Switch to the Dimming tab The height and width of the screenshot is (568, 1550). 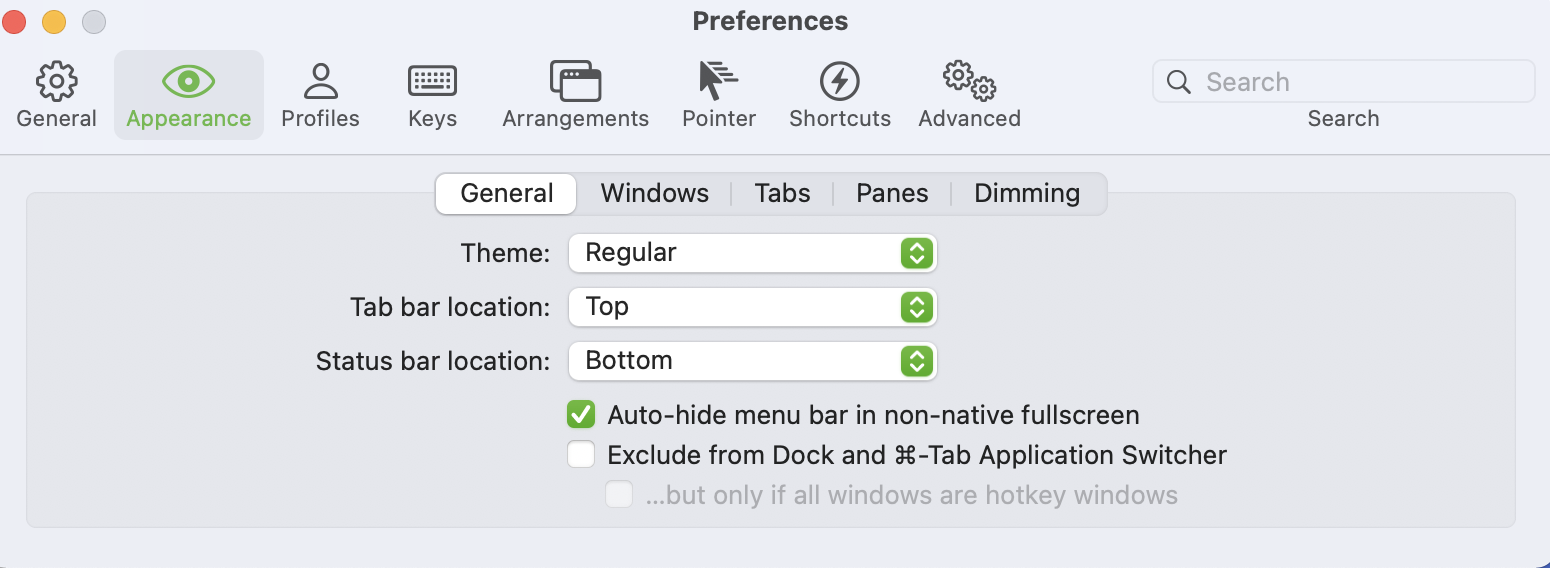(x=1027, y=194)
